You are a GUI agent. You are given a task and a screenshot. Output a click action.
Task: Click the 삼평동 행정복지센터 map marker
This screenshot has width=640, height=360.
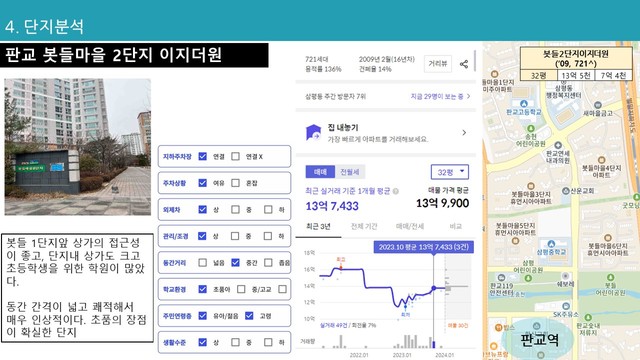click(x=564, y=82)
